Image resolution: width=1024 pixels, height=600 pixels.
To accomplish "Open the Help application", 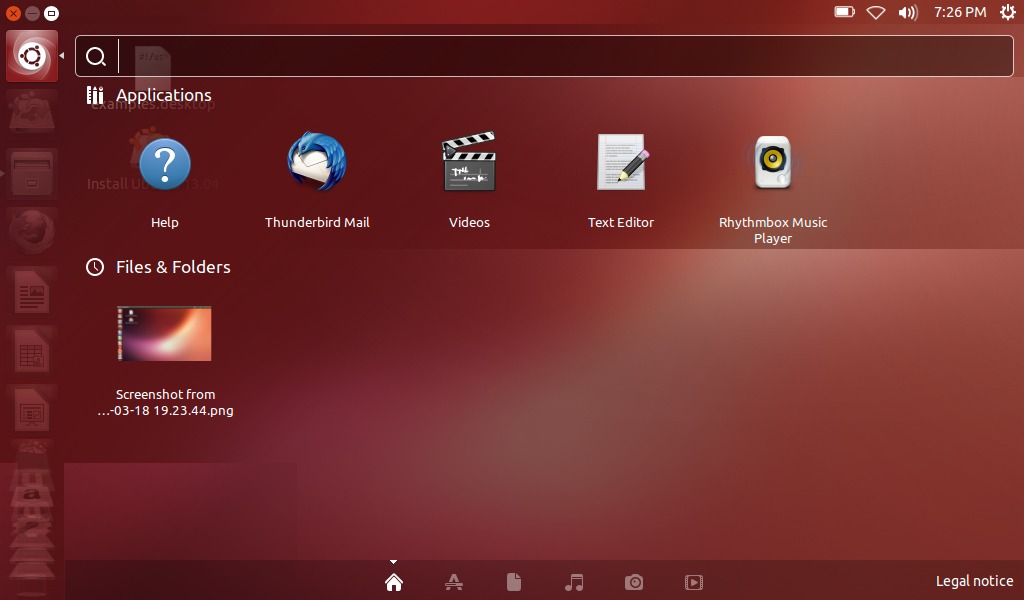I will [x=165, y=162].
